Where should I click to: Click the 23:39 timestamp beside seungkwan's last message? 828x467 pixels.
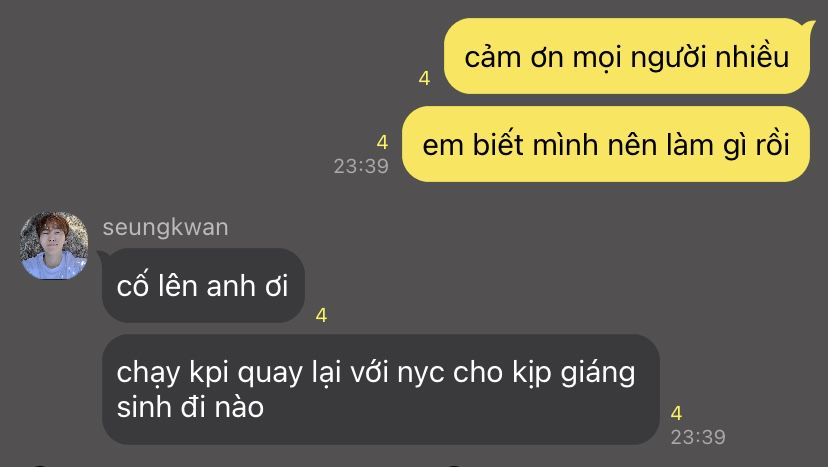[698, 437]
